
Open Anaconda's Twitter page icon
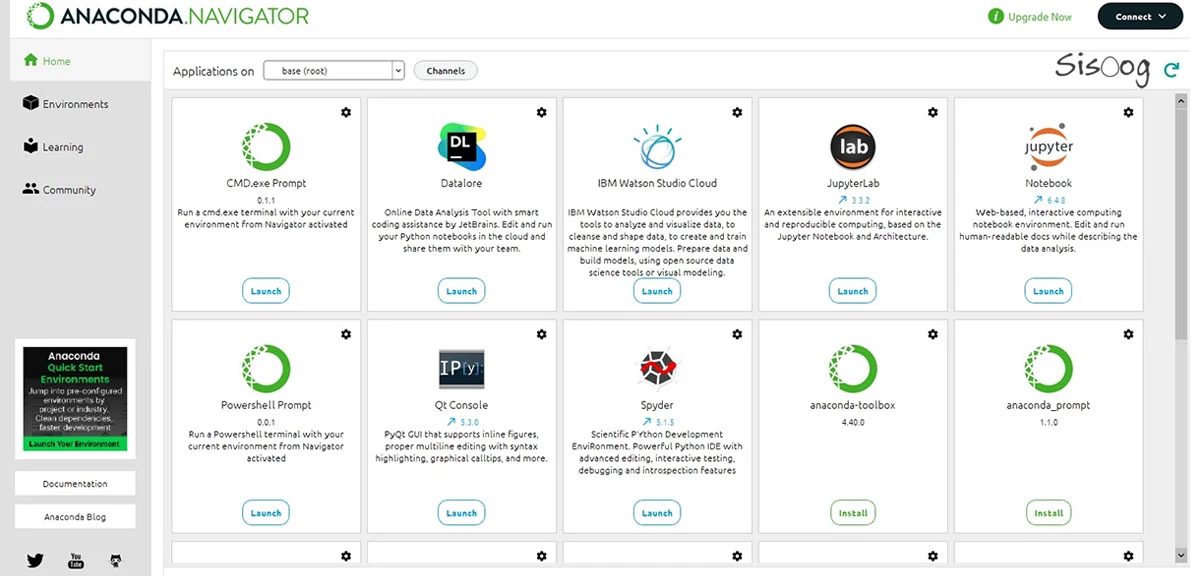(35, 560)
